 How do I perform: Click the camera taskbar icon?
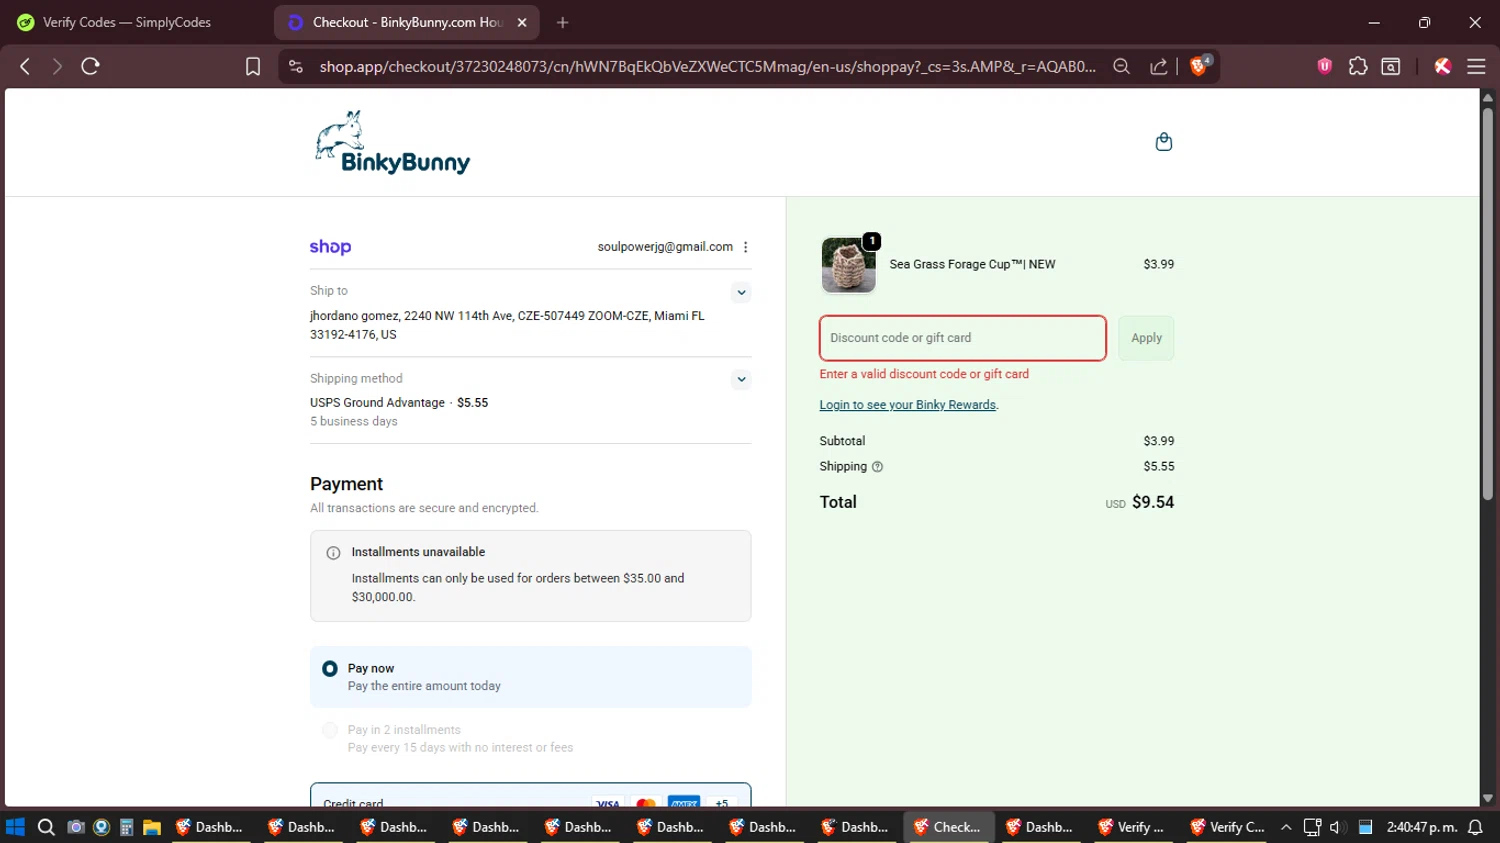(x=76, y=827)
